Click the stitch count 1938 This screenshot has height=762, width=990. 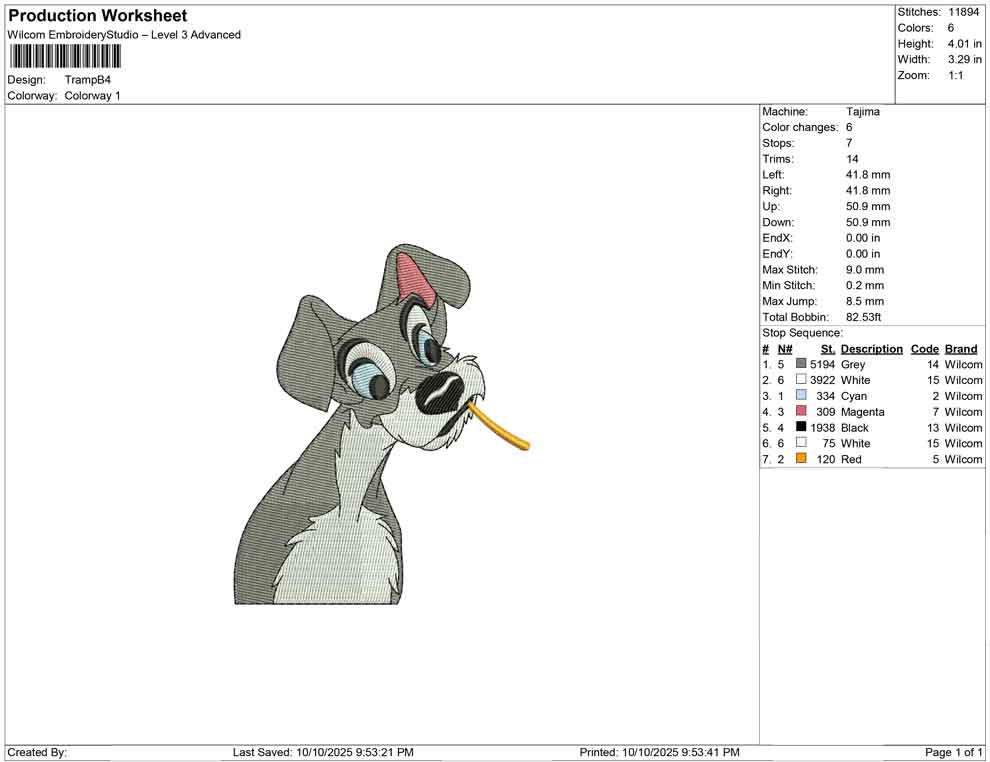823,427
